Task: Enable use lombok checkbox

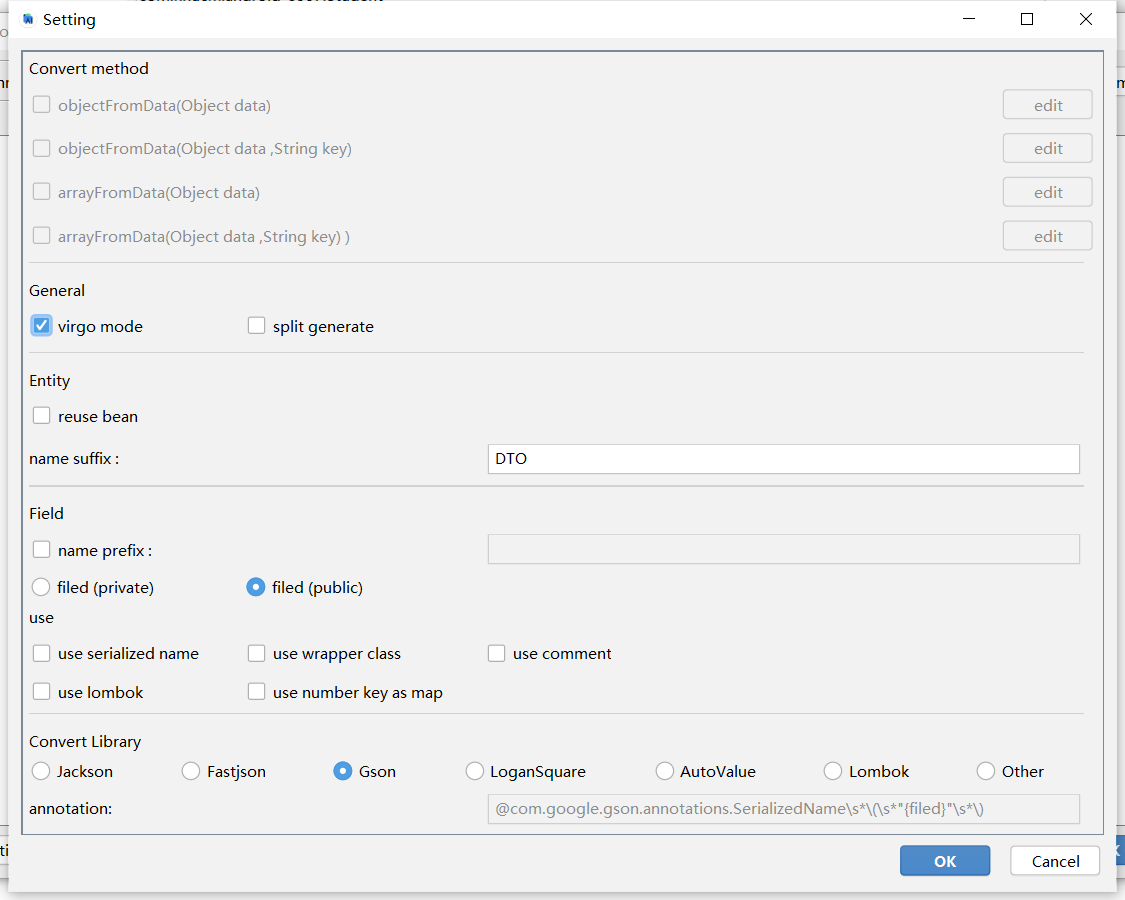Action: 42,692
